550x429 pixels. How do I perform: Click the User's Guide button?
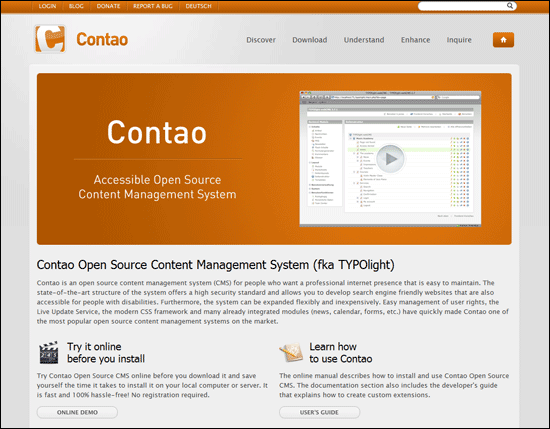pos(319,412)
